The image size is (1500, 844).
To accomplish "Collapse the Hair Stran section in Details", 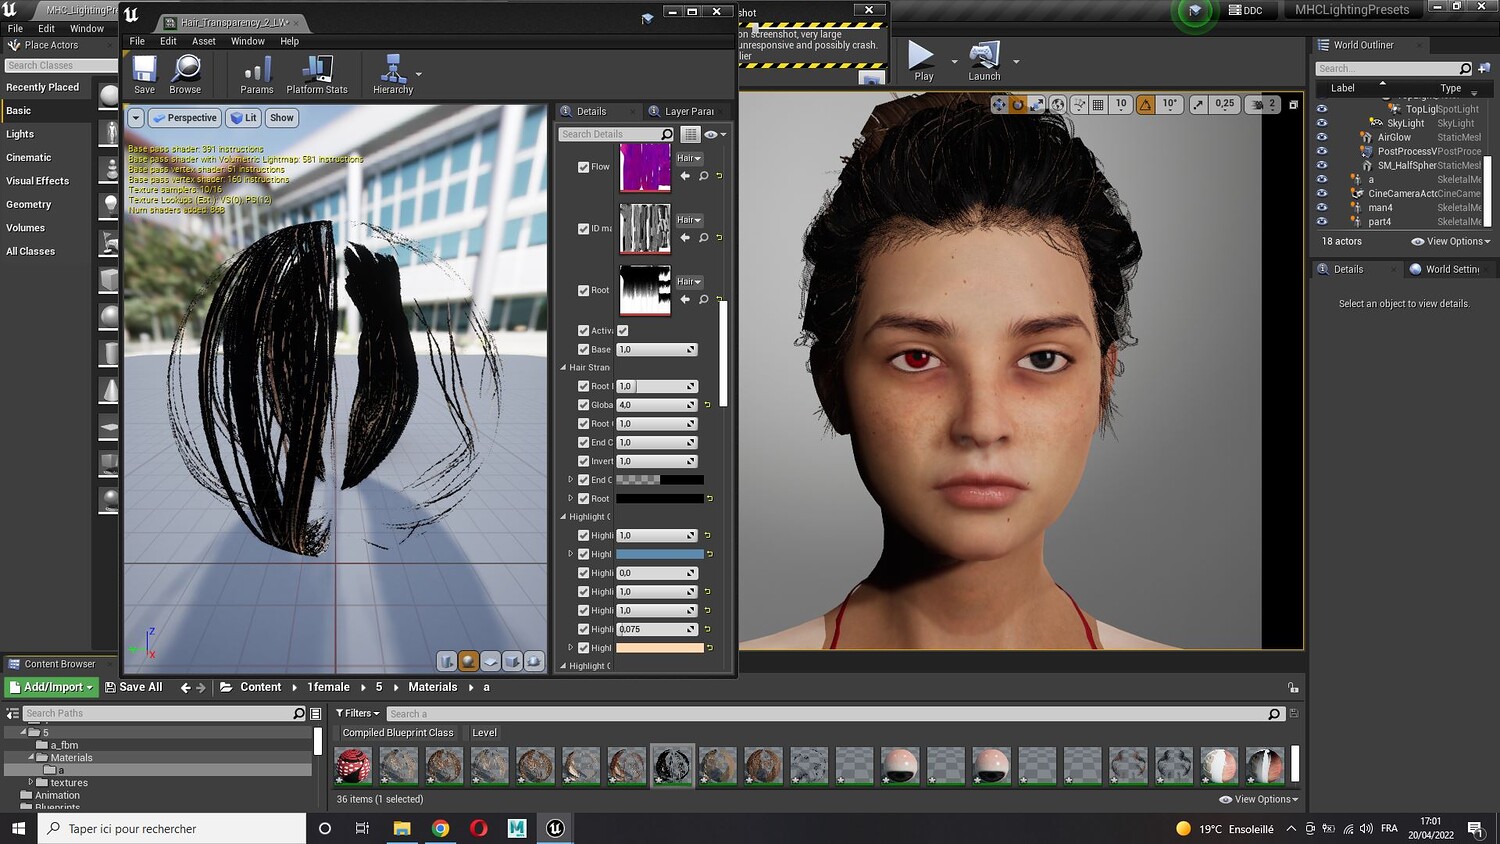I will click(563, 368).
